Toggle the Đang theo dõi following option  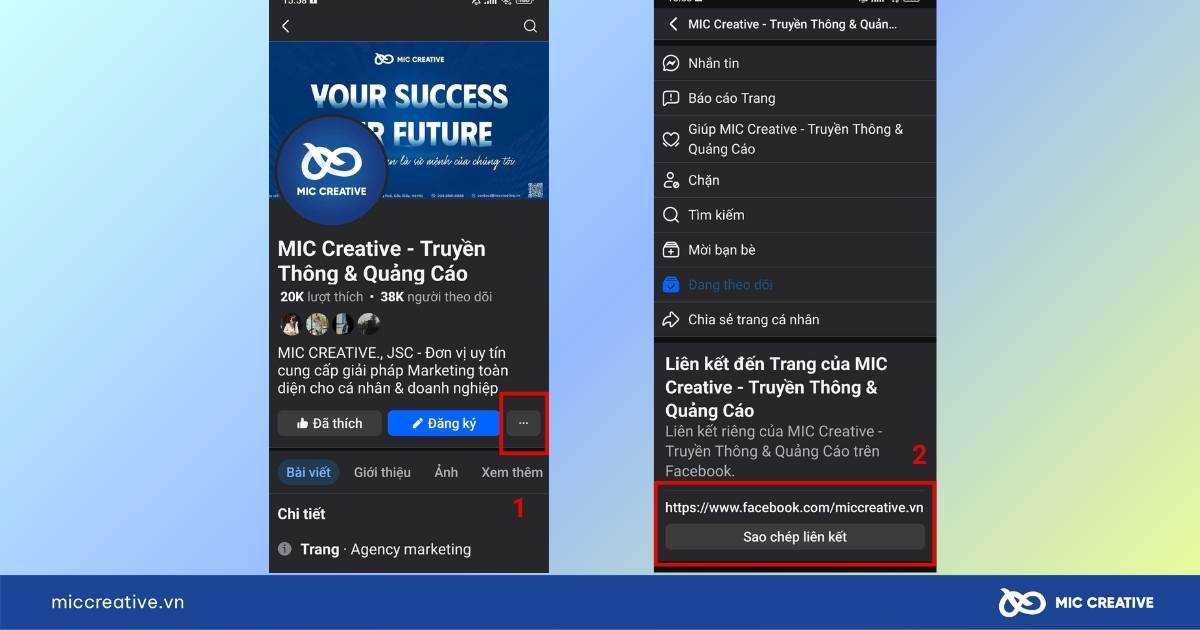[795, 285]
